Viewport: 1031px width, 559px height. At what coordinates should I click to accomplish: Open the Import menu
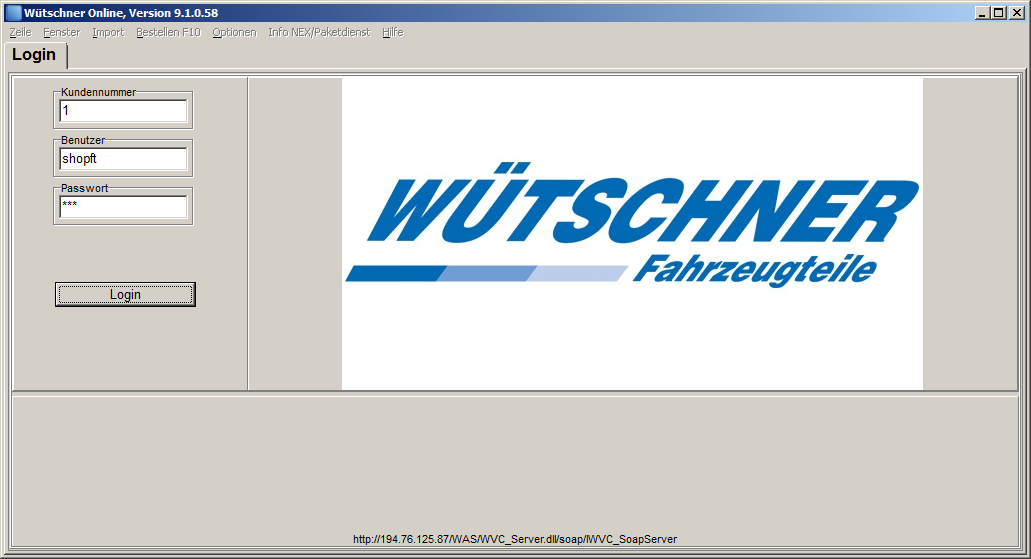tap(108, 32)
